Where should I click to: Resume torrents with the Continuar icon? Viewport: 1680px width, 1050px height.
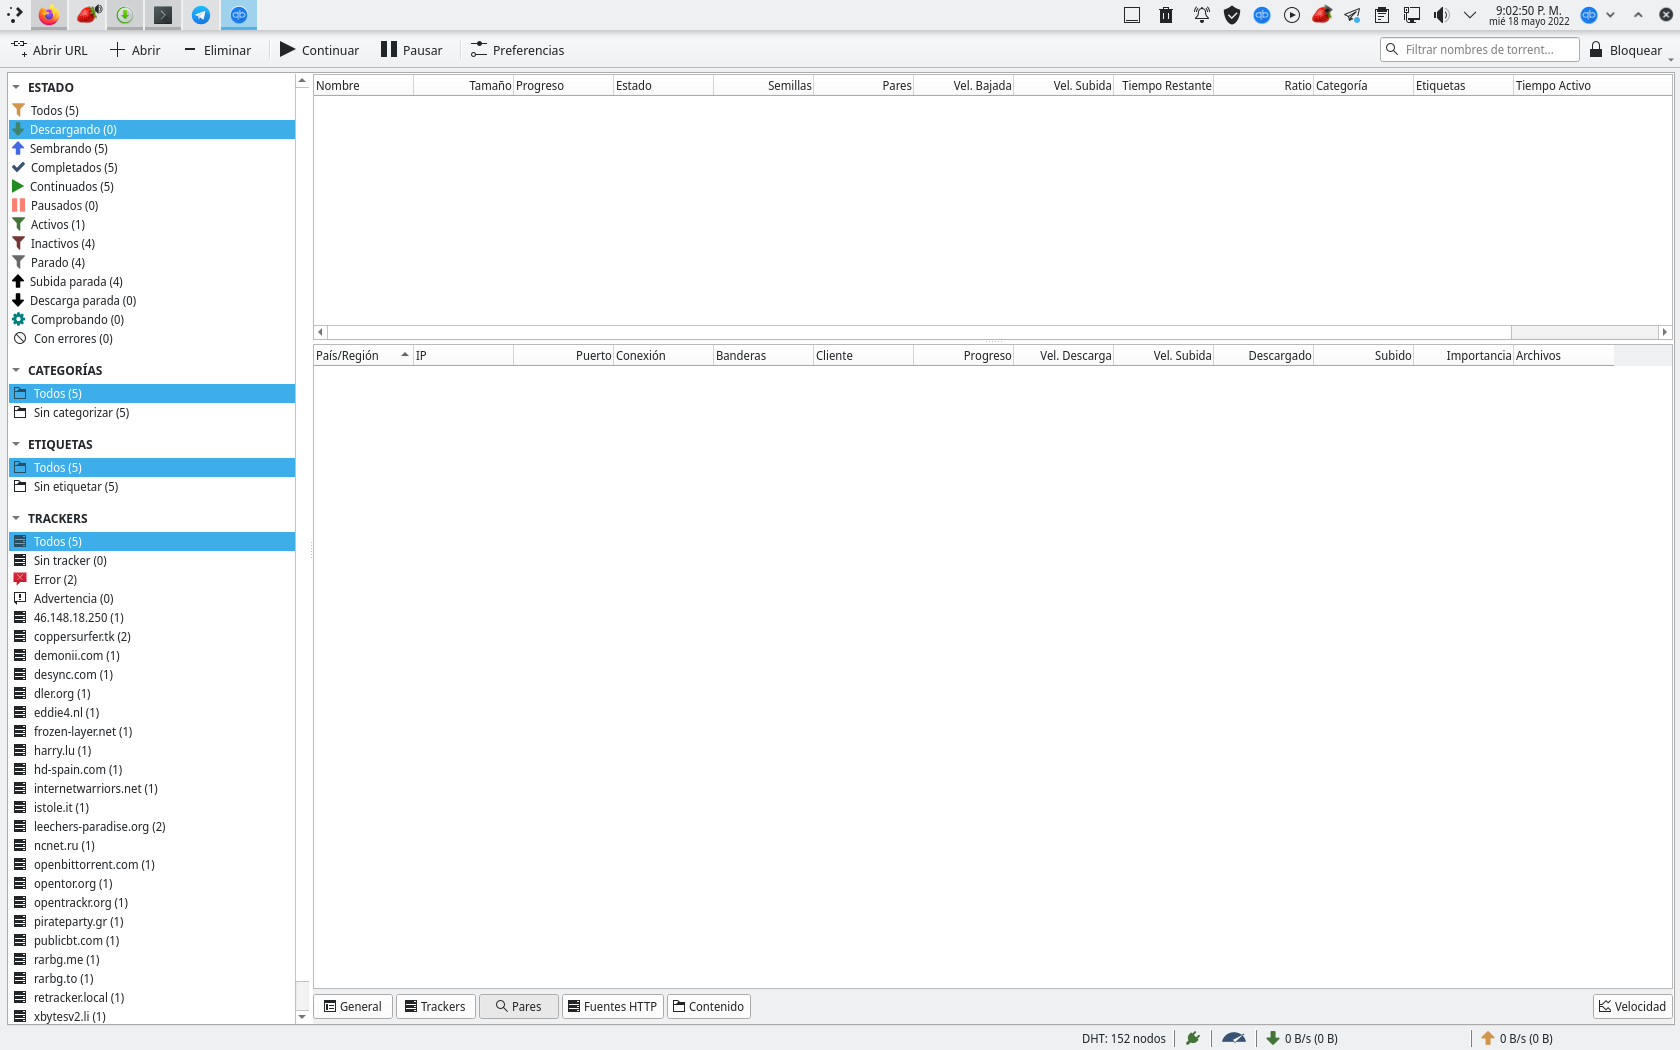point(319,49)
